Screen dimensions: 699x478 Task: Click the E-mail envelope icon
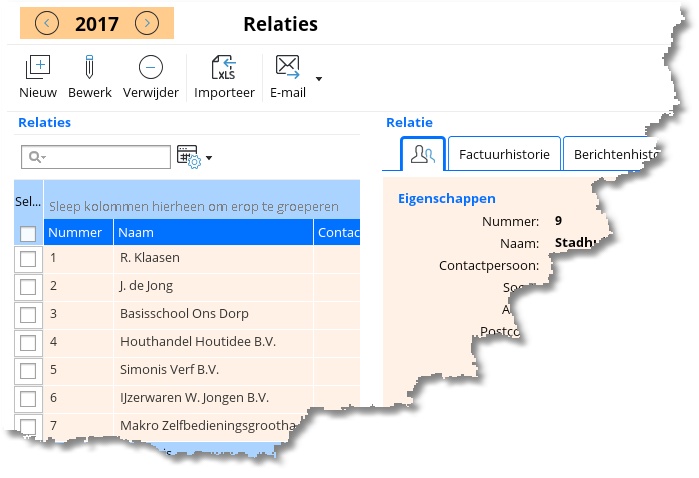coord(287,68)
